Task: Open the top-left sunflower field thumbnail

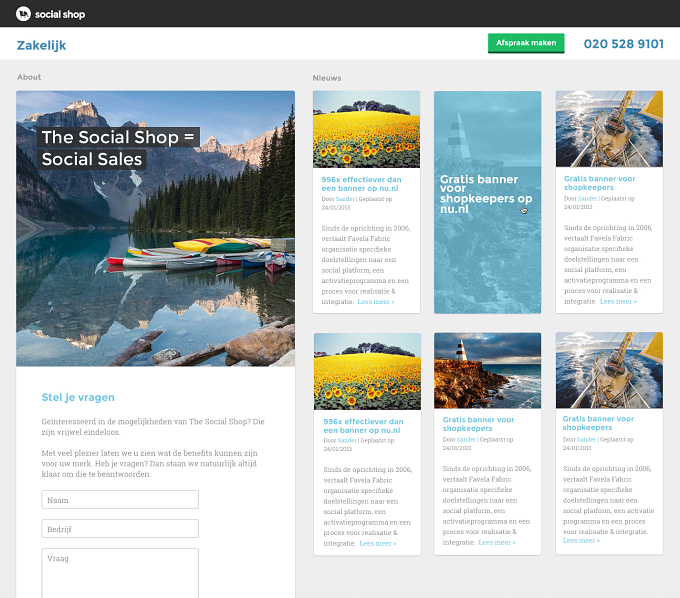Action: point(366,129)
